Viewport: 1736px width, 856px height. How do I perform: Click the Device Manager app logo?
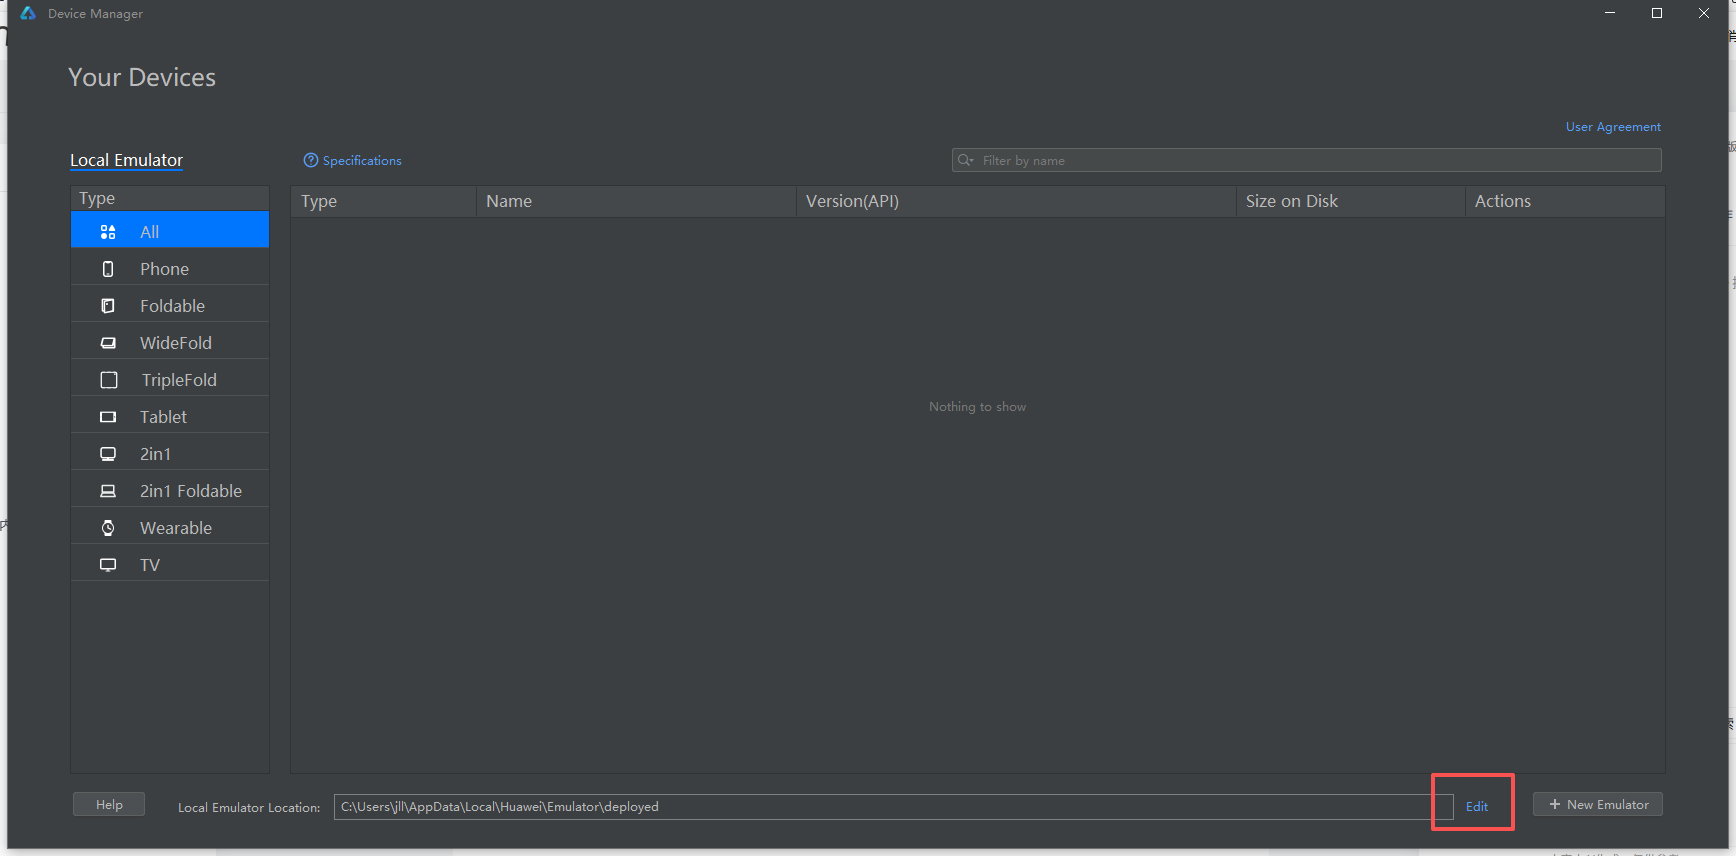coord(28,13)
